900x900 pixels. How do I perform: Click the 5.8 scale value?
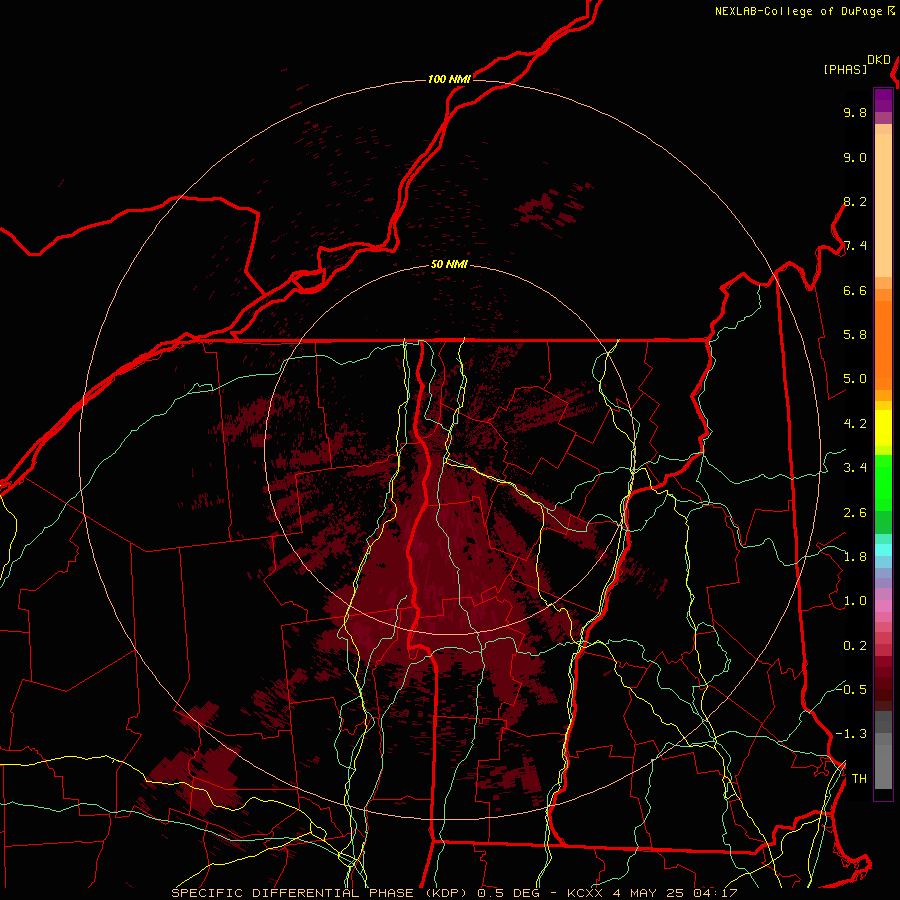pos(855,335)
